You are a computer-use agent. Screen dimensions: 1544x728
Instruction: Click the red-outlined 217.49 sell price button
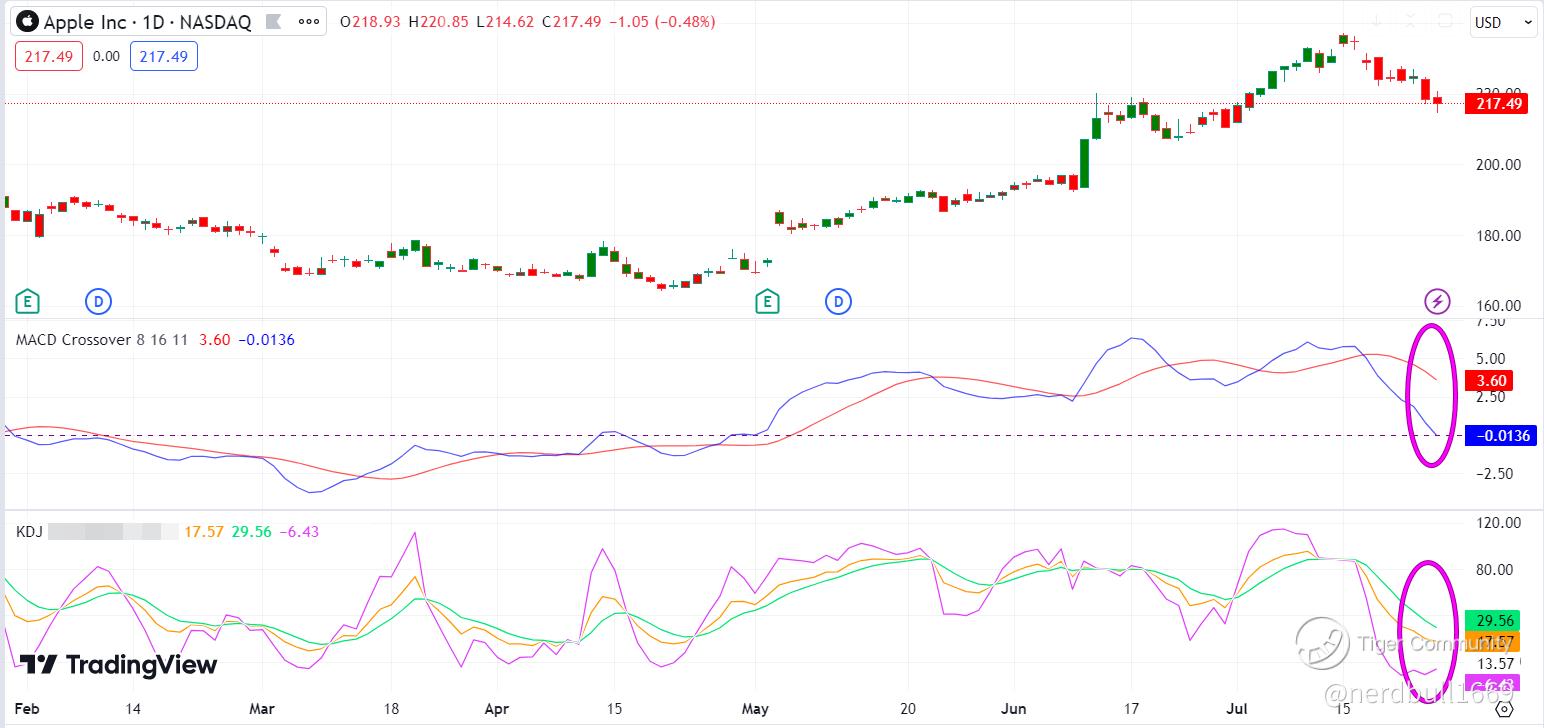tap(49, 57)
